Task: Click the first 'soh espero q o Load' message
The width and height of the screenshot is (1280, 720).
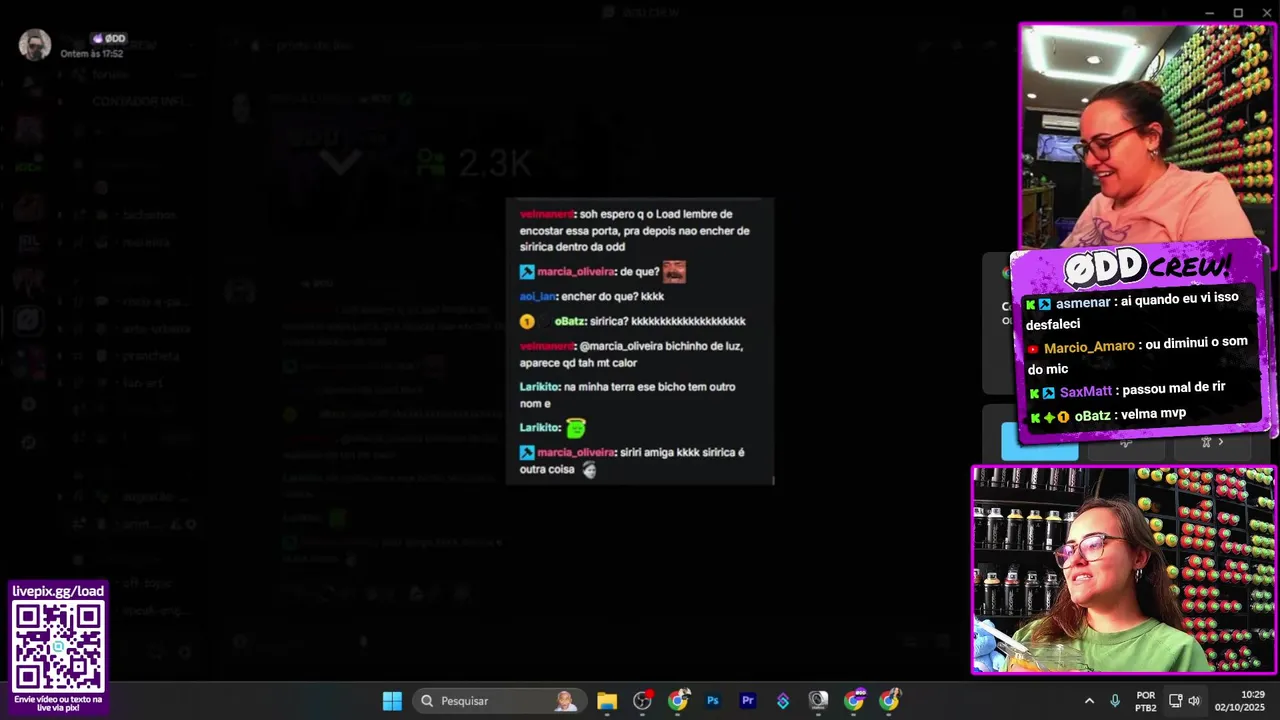Action: click(636, 230)
